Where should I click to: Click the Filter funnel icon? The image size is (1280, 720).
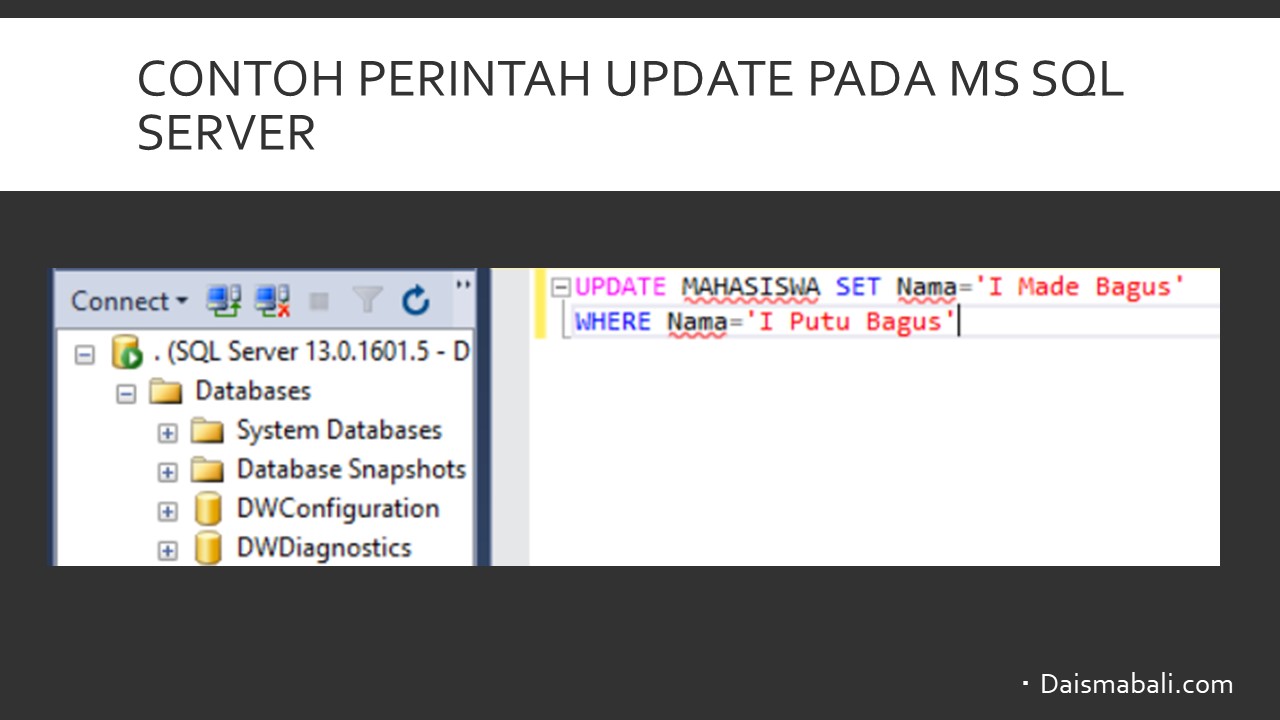tap(367, 300)
